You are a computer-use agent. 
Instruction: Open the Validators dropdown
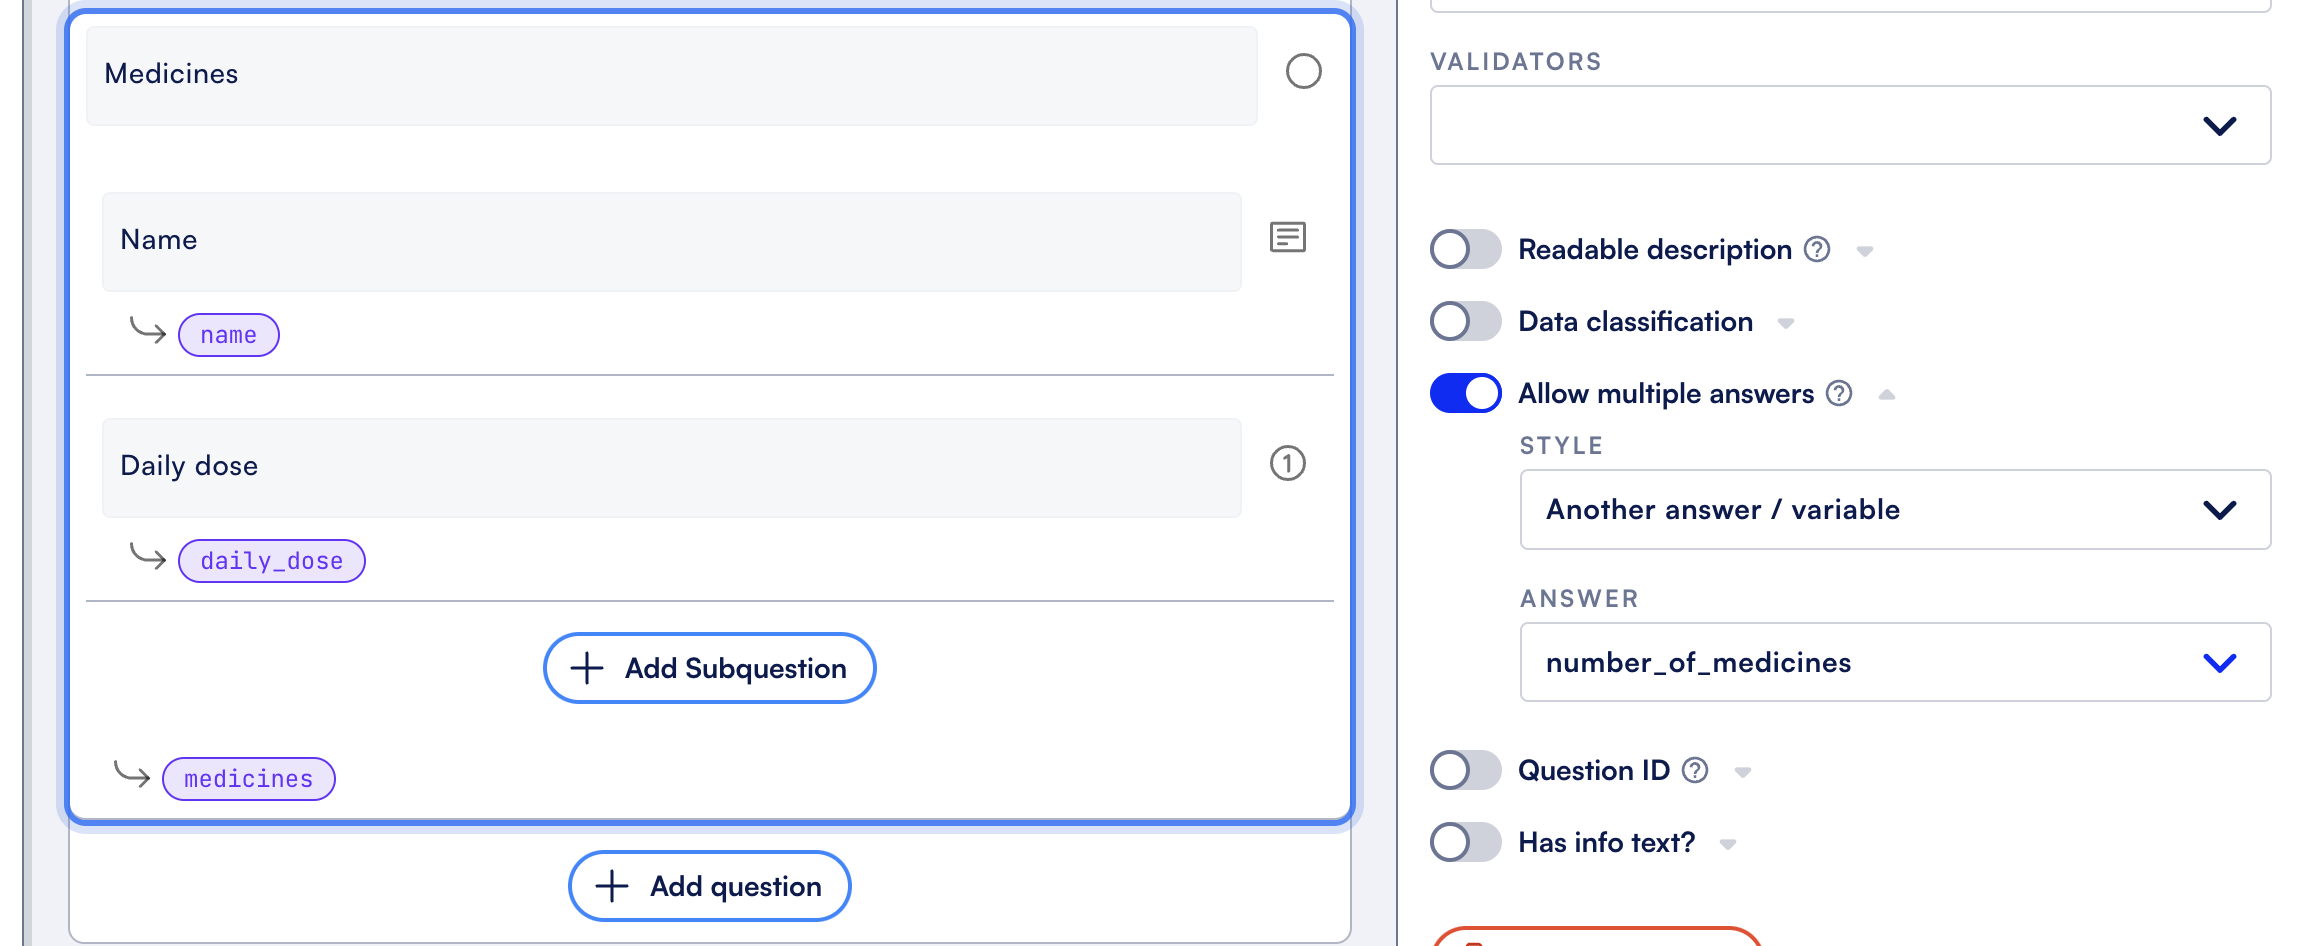[1850, 125]
